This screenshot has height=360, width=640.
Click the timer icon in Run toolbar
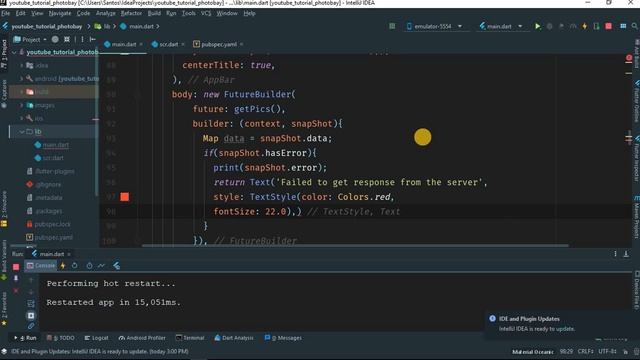pyautogui.click(x=89, y=266)
